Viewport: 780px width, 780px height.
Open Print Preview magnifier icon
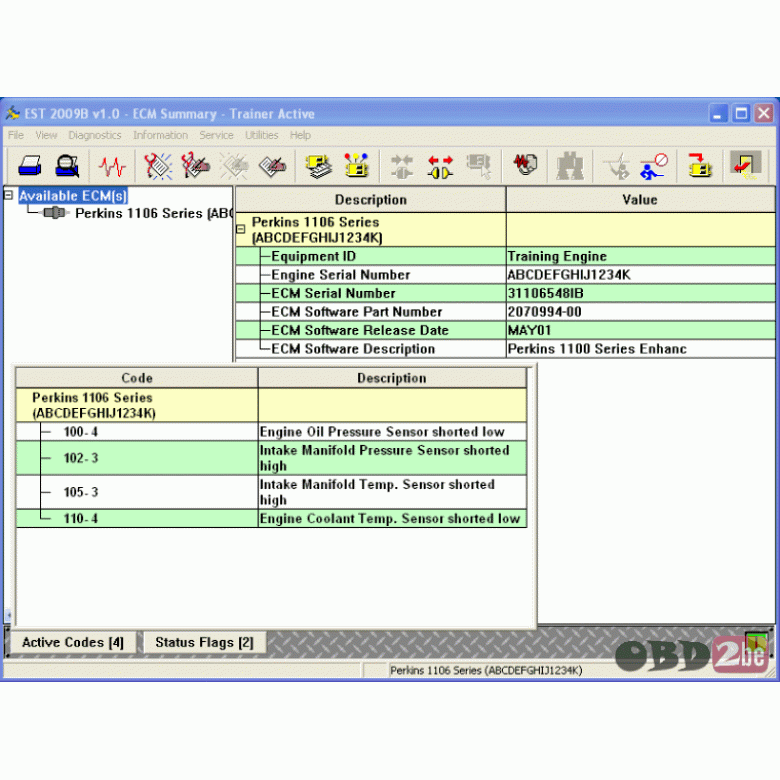point(67,165)
